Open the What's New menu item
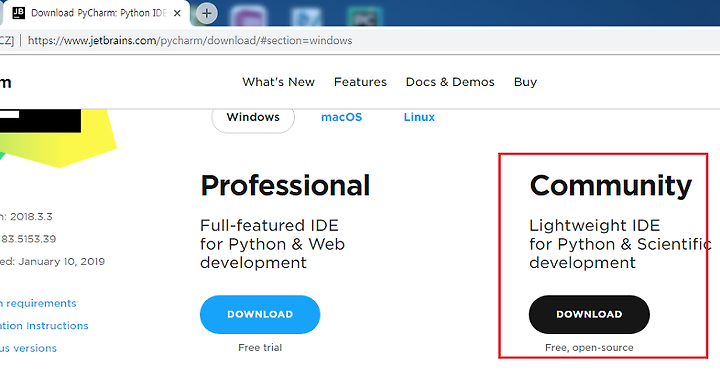The height and width of the screenshot is (375, 720). (278, 82)
